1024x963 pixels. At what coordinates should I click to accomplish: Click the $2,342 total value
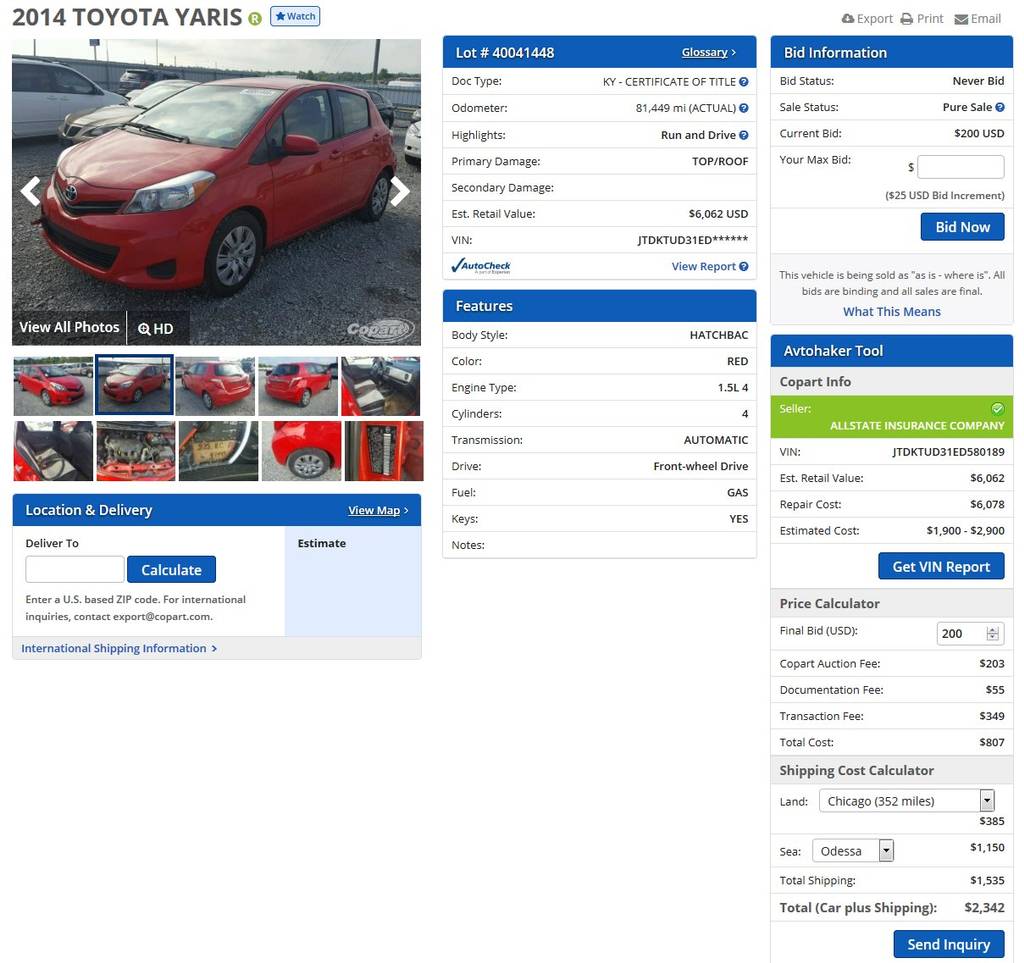(984, 908)
